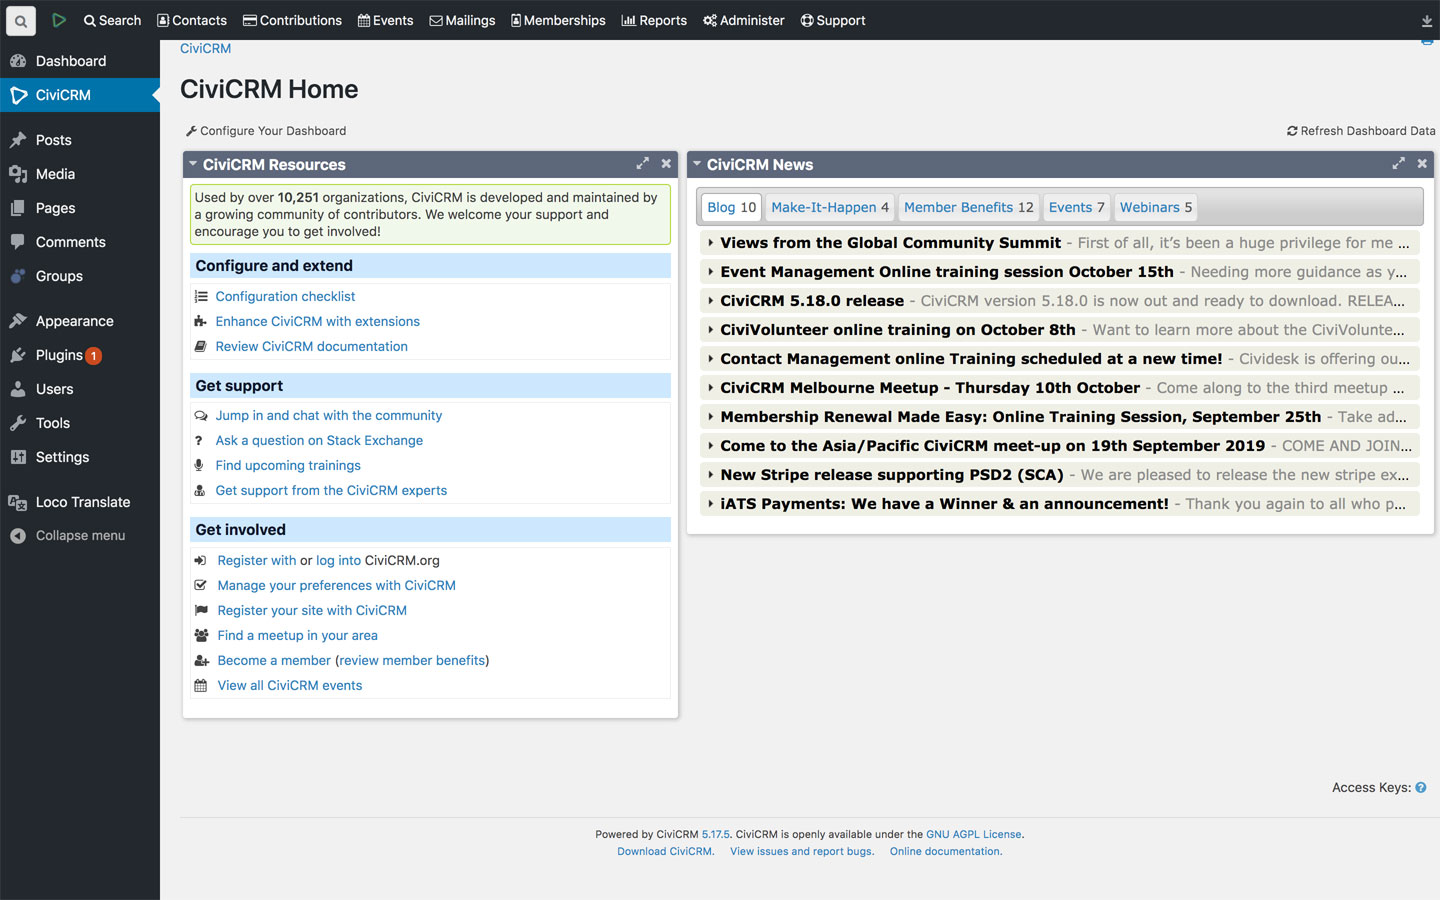Open the Search menu
Viewport: 1440px width, 900px height.
tap(112, 20)
